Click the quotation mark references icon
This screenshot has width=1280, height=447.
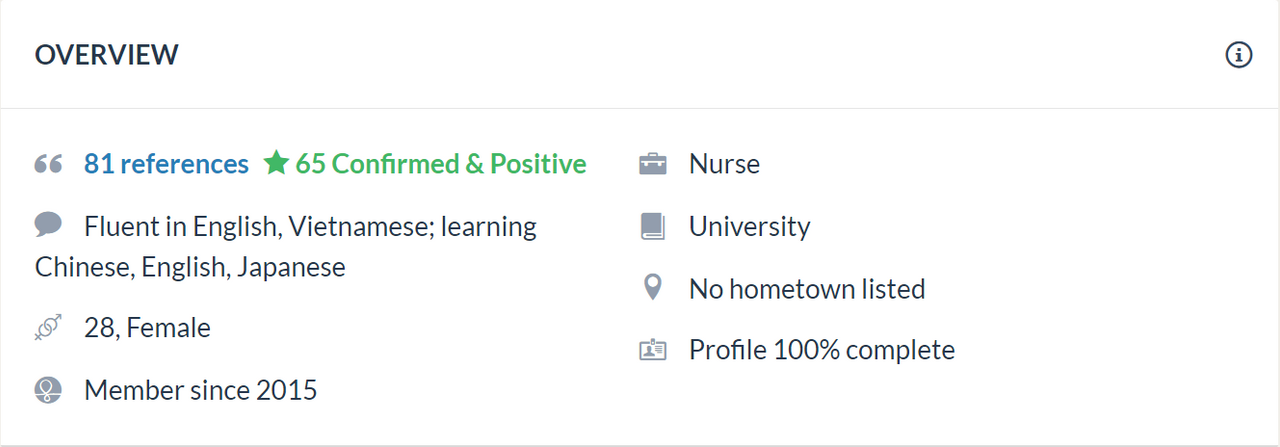point(48,164)
